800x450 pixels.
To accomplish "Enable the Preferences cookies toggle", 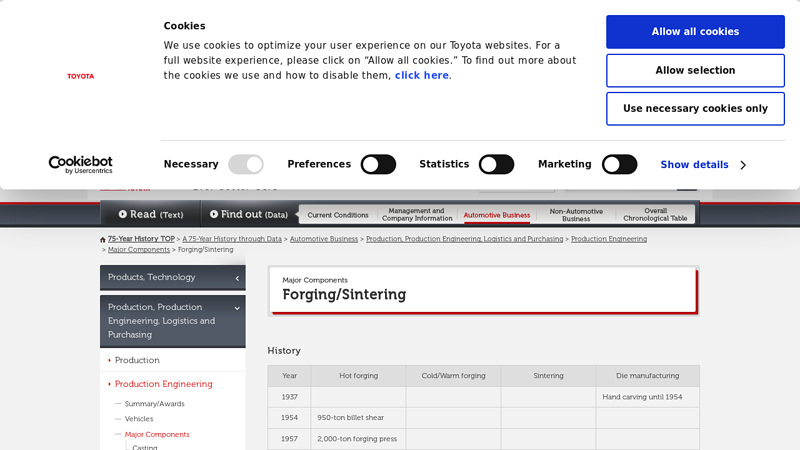I will 378,165.
